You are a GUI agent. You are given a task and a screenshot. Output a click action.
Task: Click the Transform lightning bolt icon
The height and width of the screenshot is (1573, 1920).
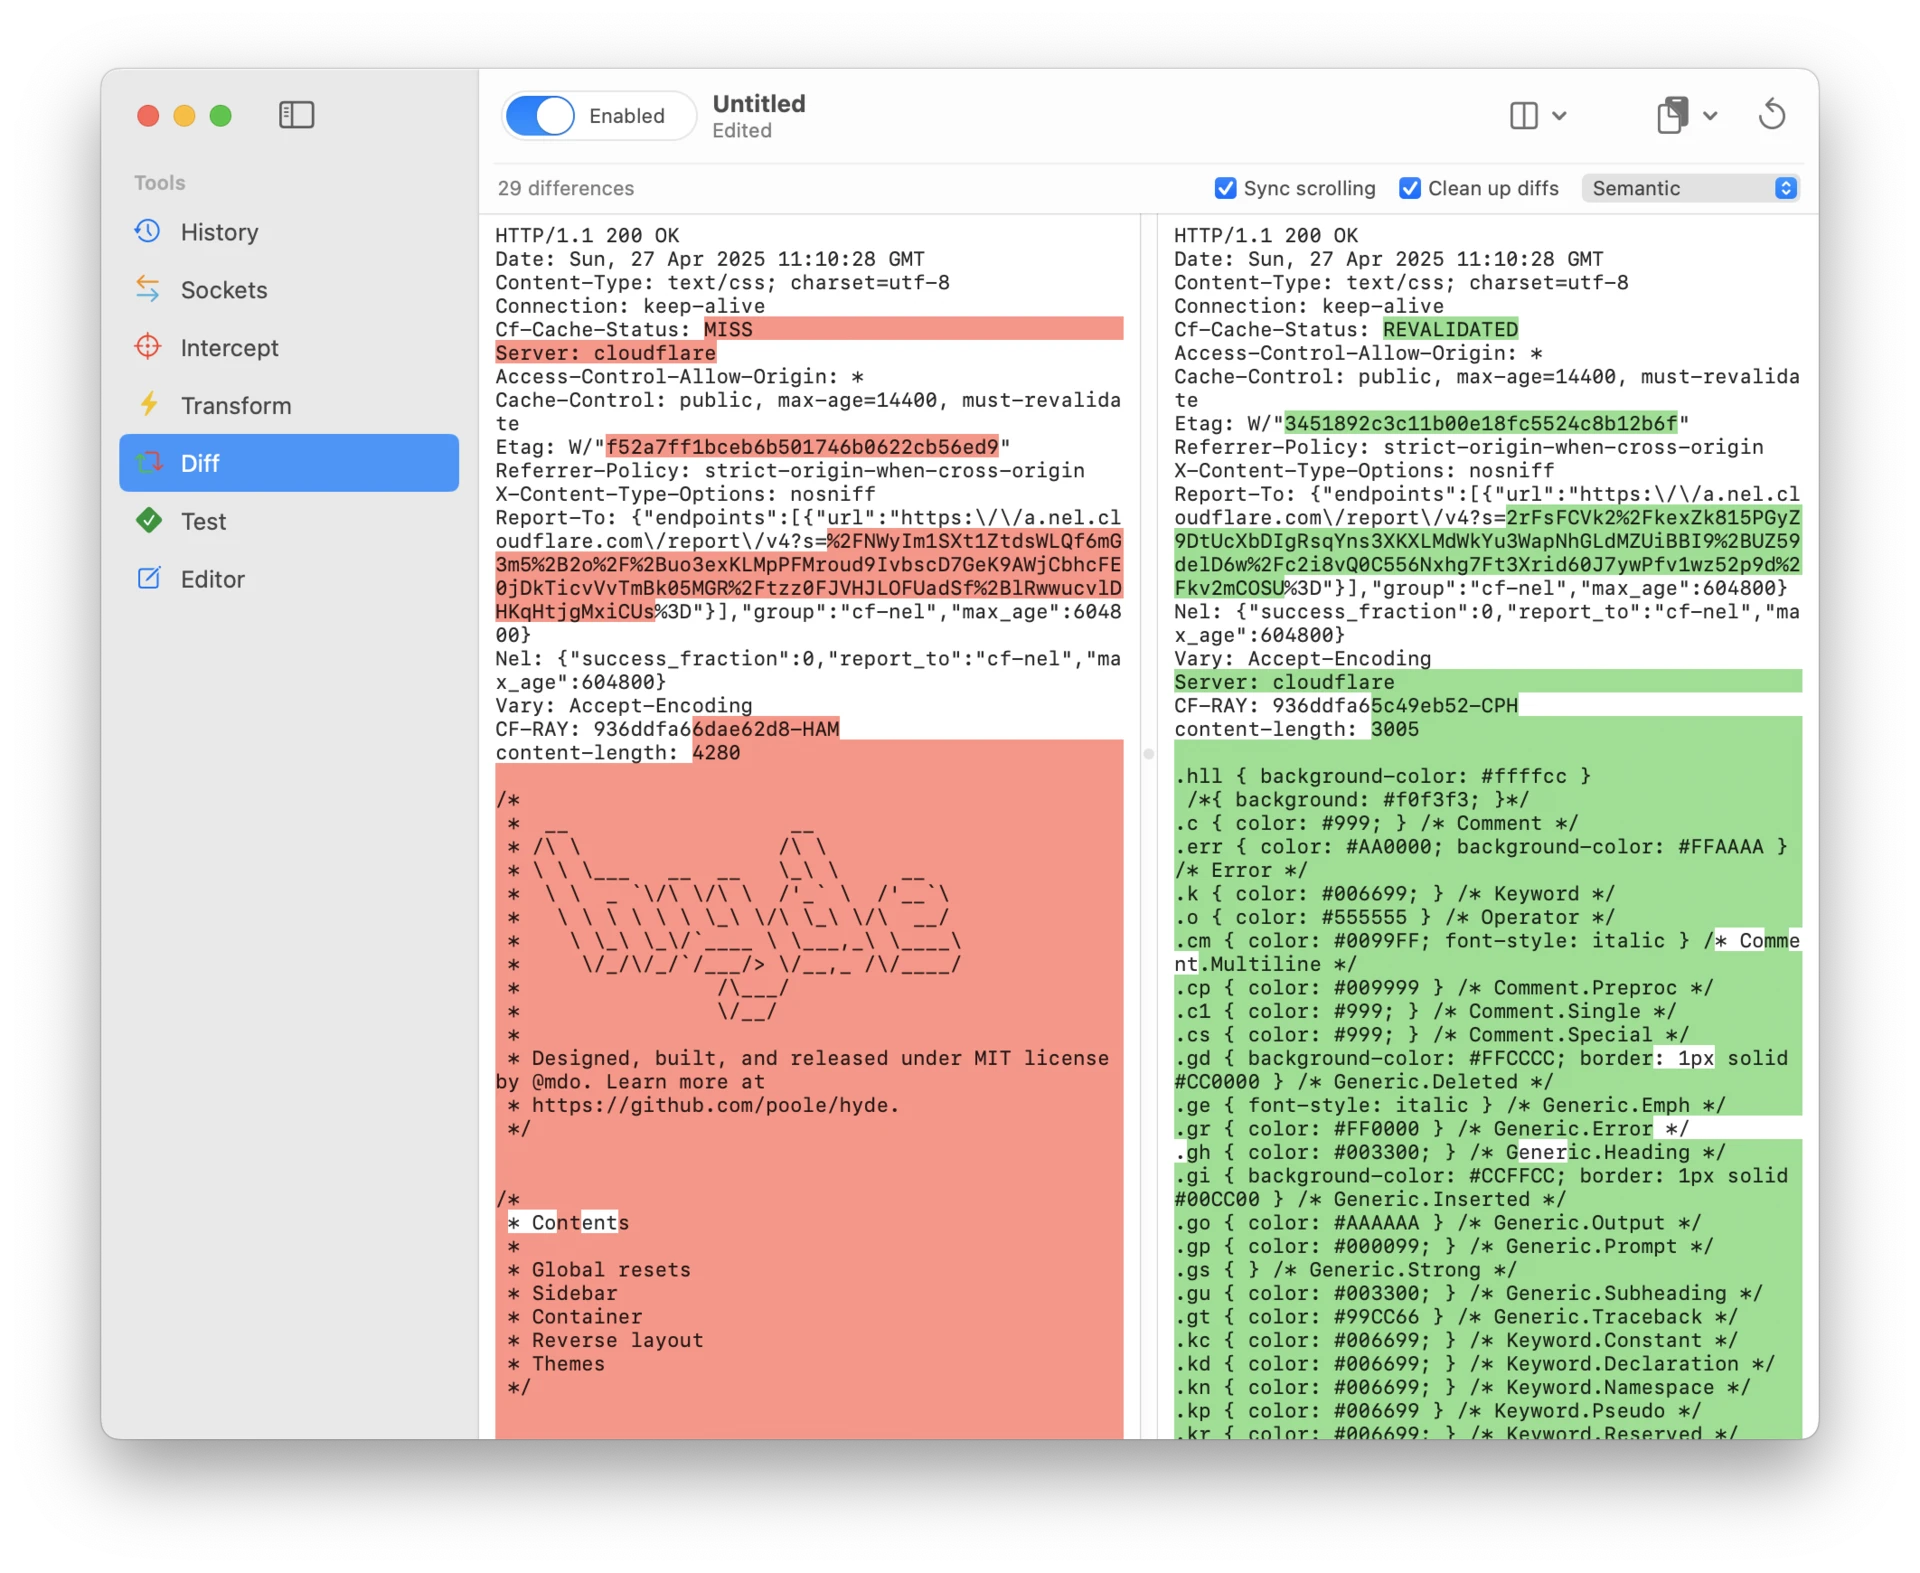coord(147,405)
